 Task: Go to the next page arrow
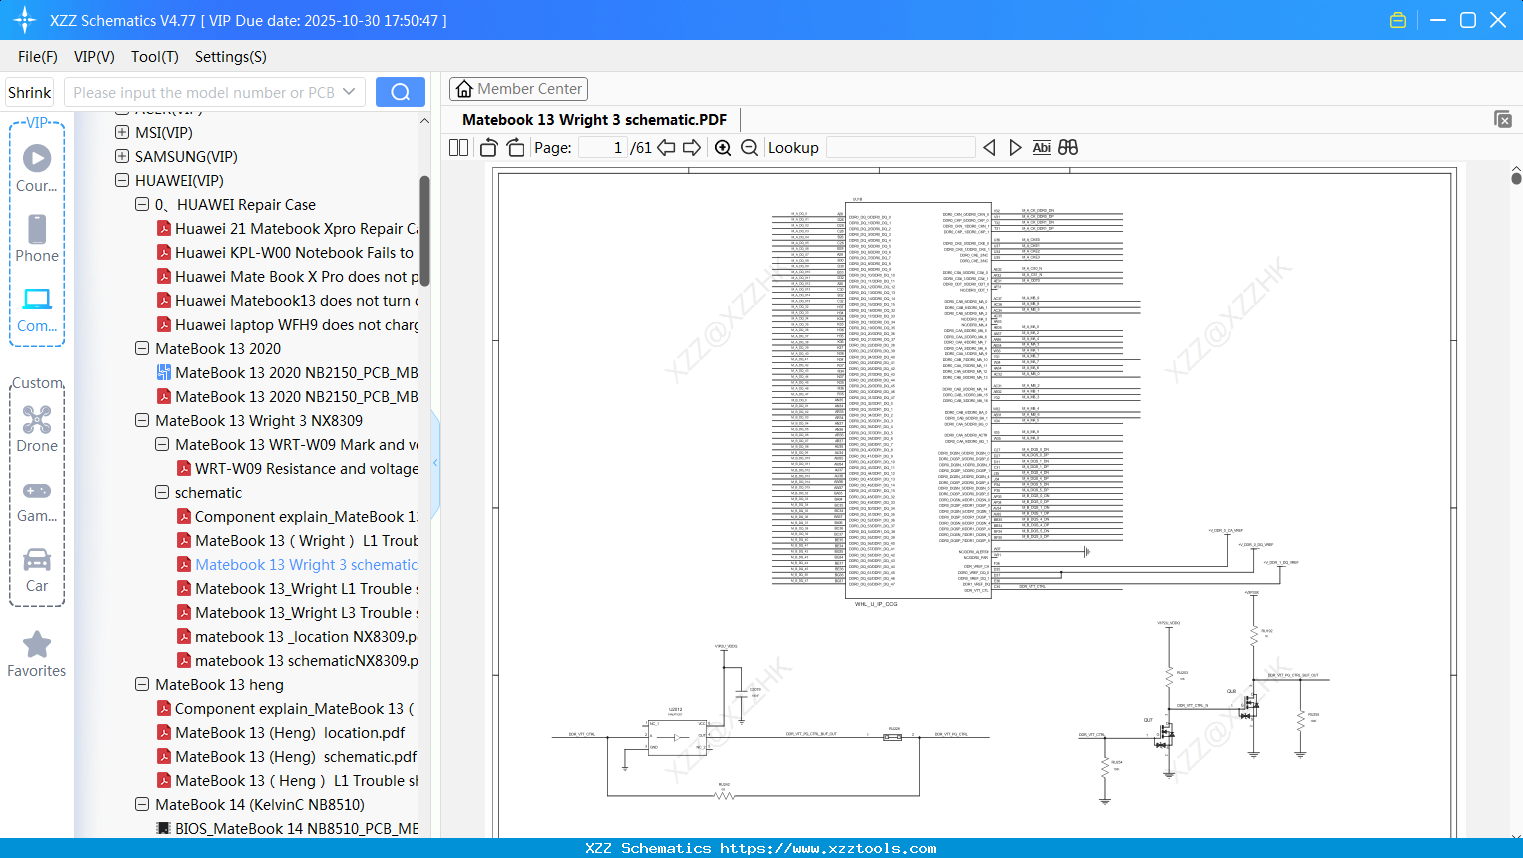click(692, 148)
